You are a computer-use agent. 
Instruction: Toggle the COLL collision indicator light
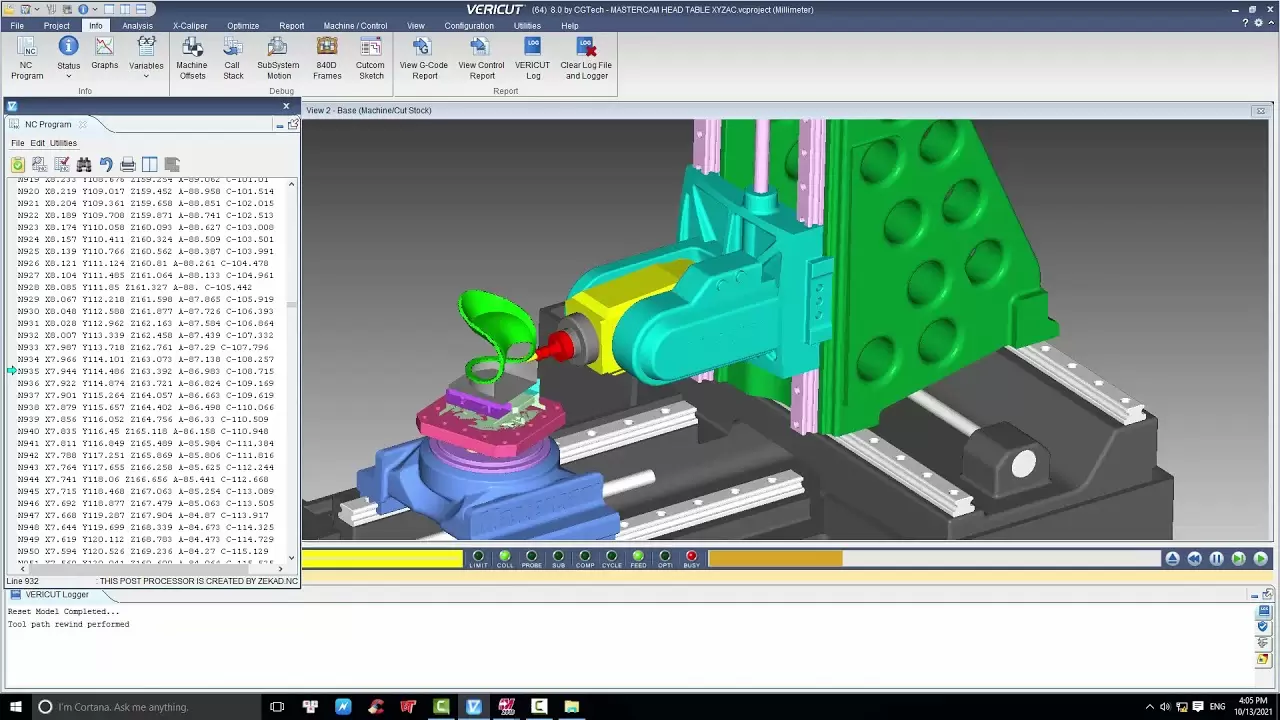(x=505, y=557)
